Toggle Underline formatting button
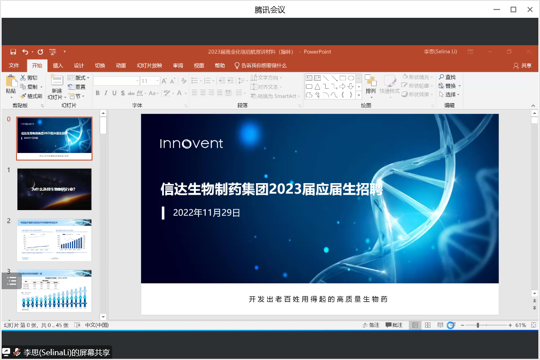This screenshot has height=360, width=540. click(114, 93)
